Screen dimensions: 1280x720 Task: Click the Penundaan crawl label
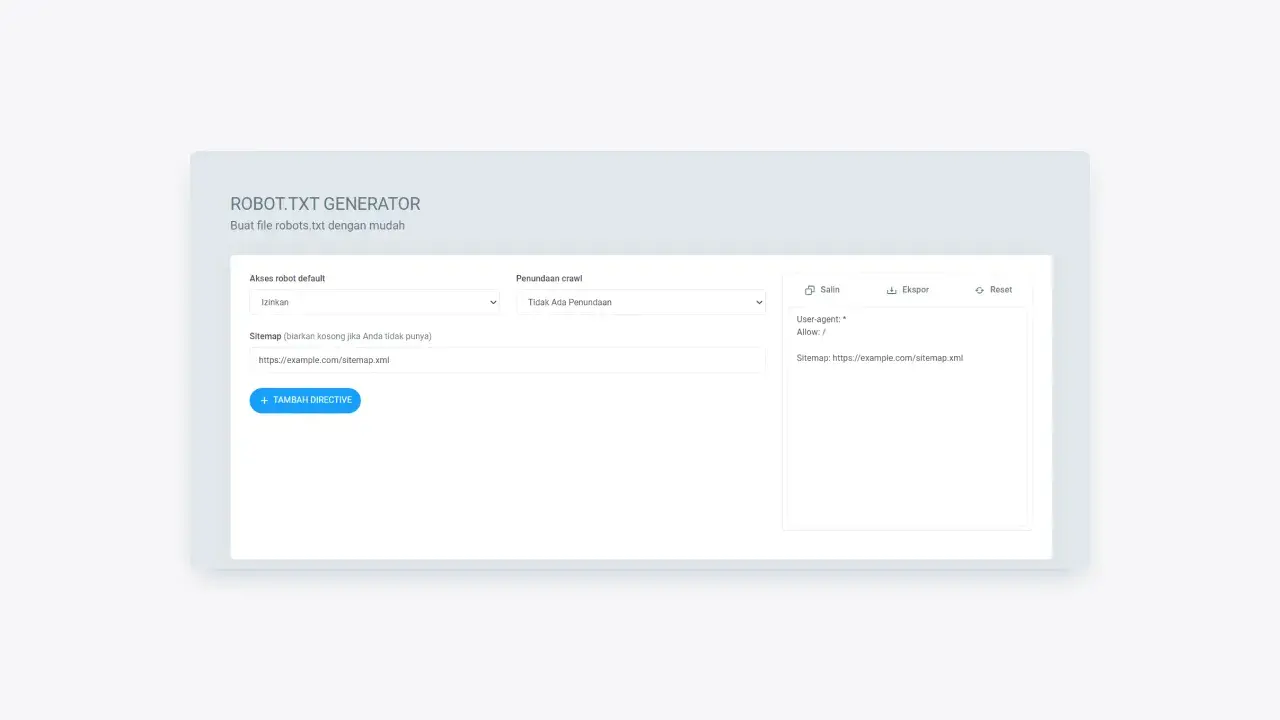click(549, 278)
